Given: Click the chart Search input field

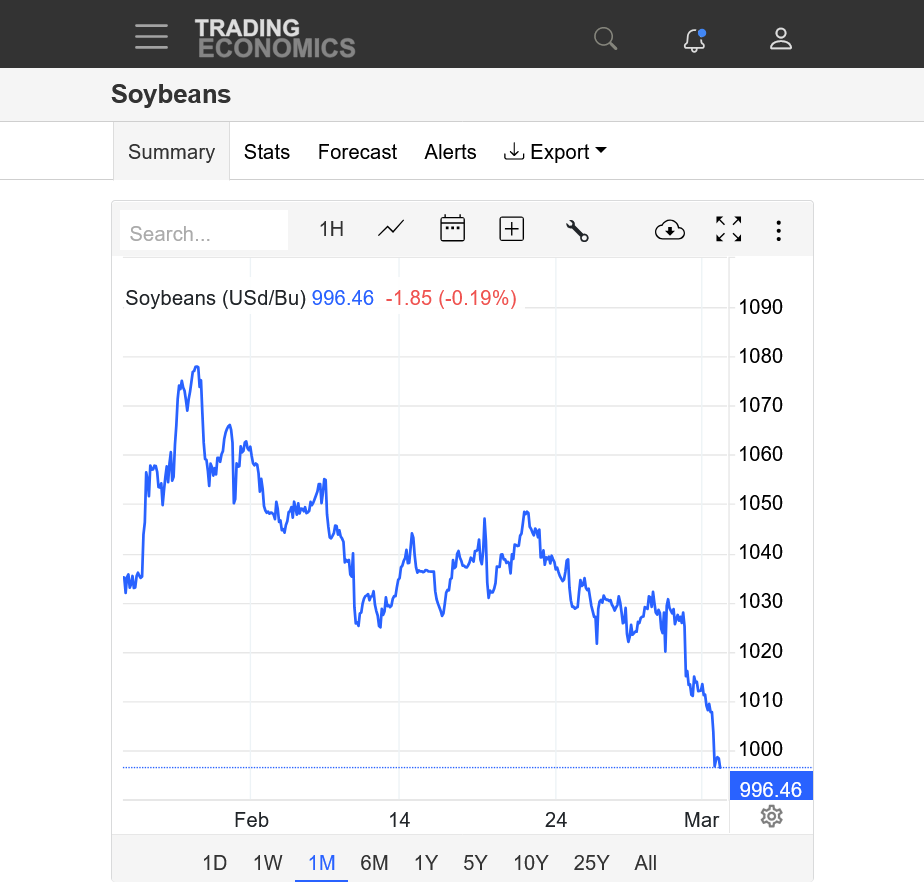Looking at the screenshot, I should [x=204, y=233].
